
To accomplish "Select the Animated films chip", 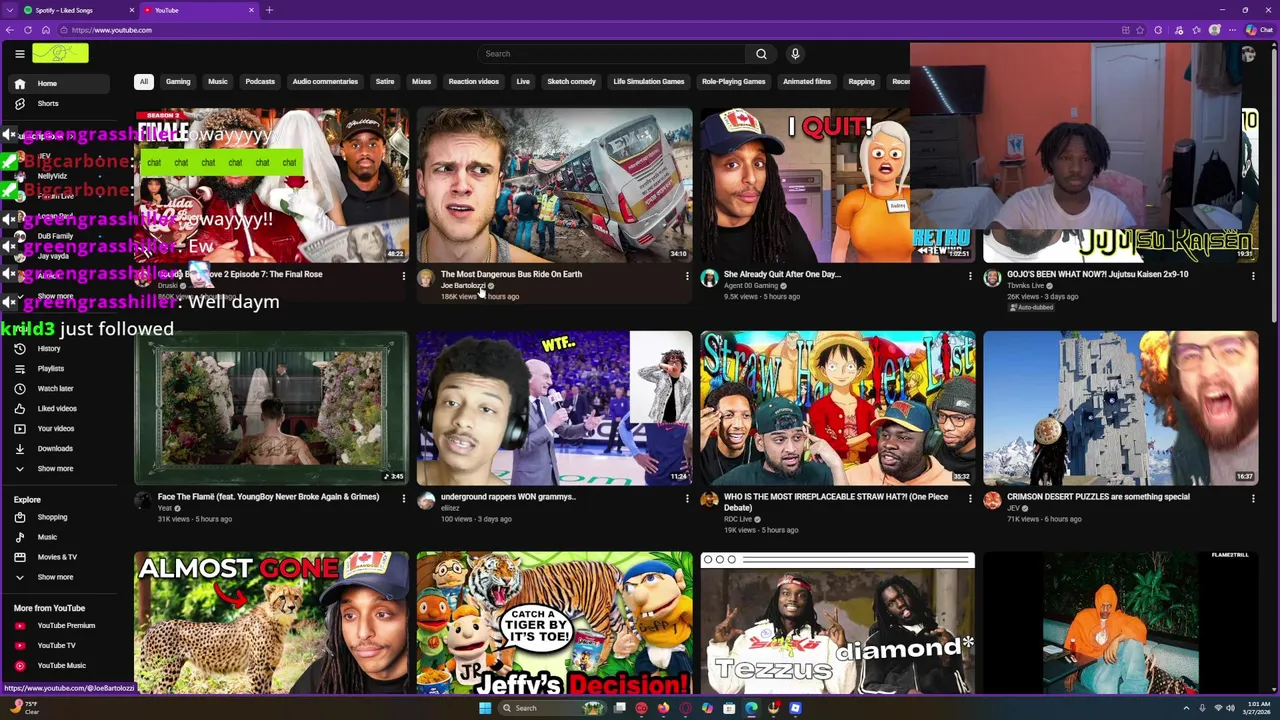I will click(807, 82).
